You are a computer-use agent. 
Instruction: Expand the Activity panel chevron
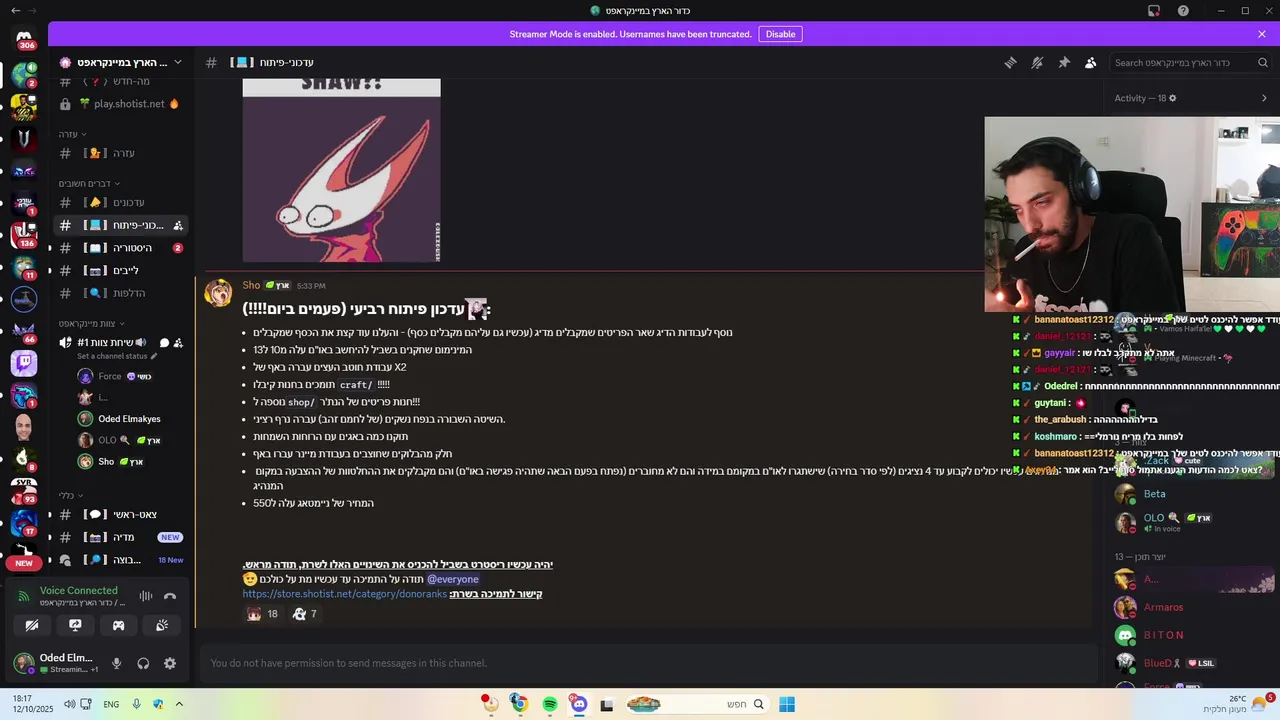pos(1264,98)
